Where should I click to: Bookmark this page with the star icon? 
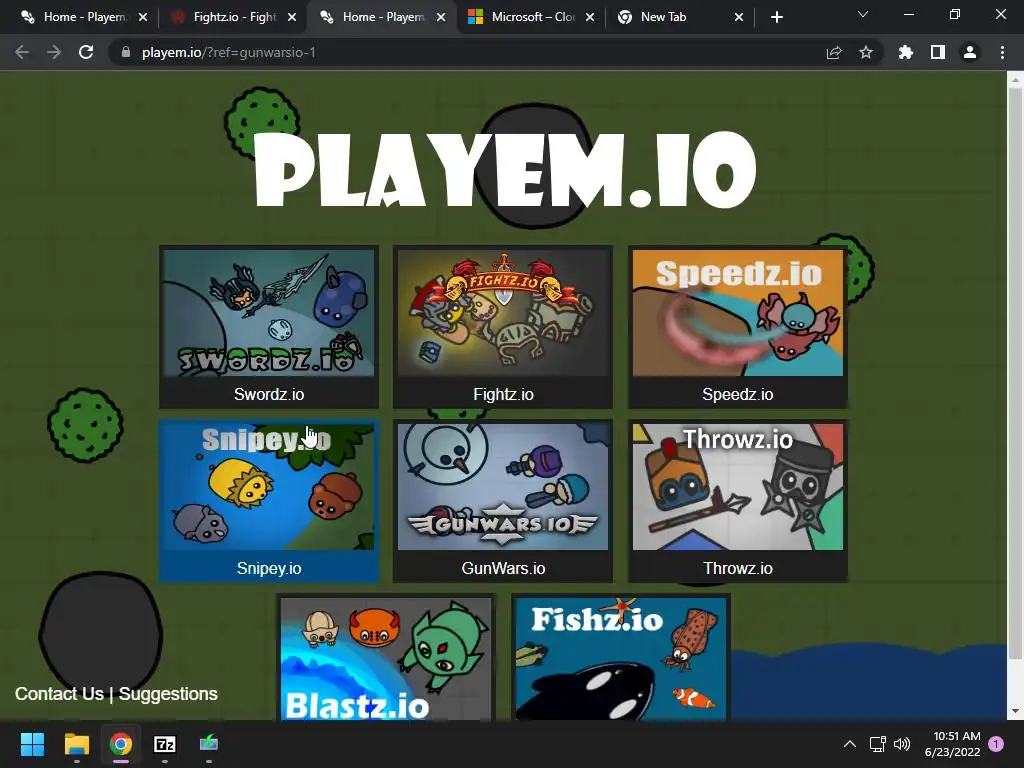coord(866,52)
